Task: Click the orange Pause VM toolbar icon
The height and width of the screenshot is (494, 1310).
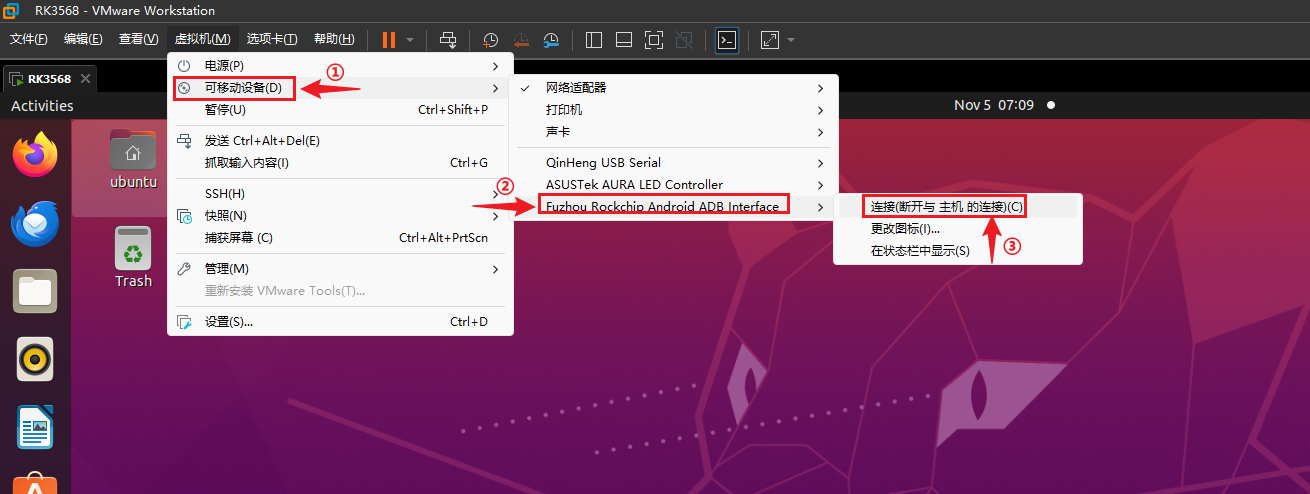Action: 388,40
